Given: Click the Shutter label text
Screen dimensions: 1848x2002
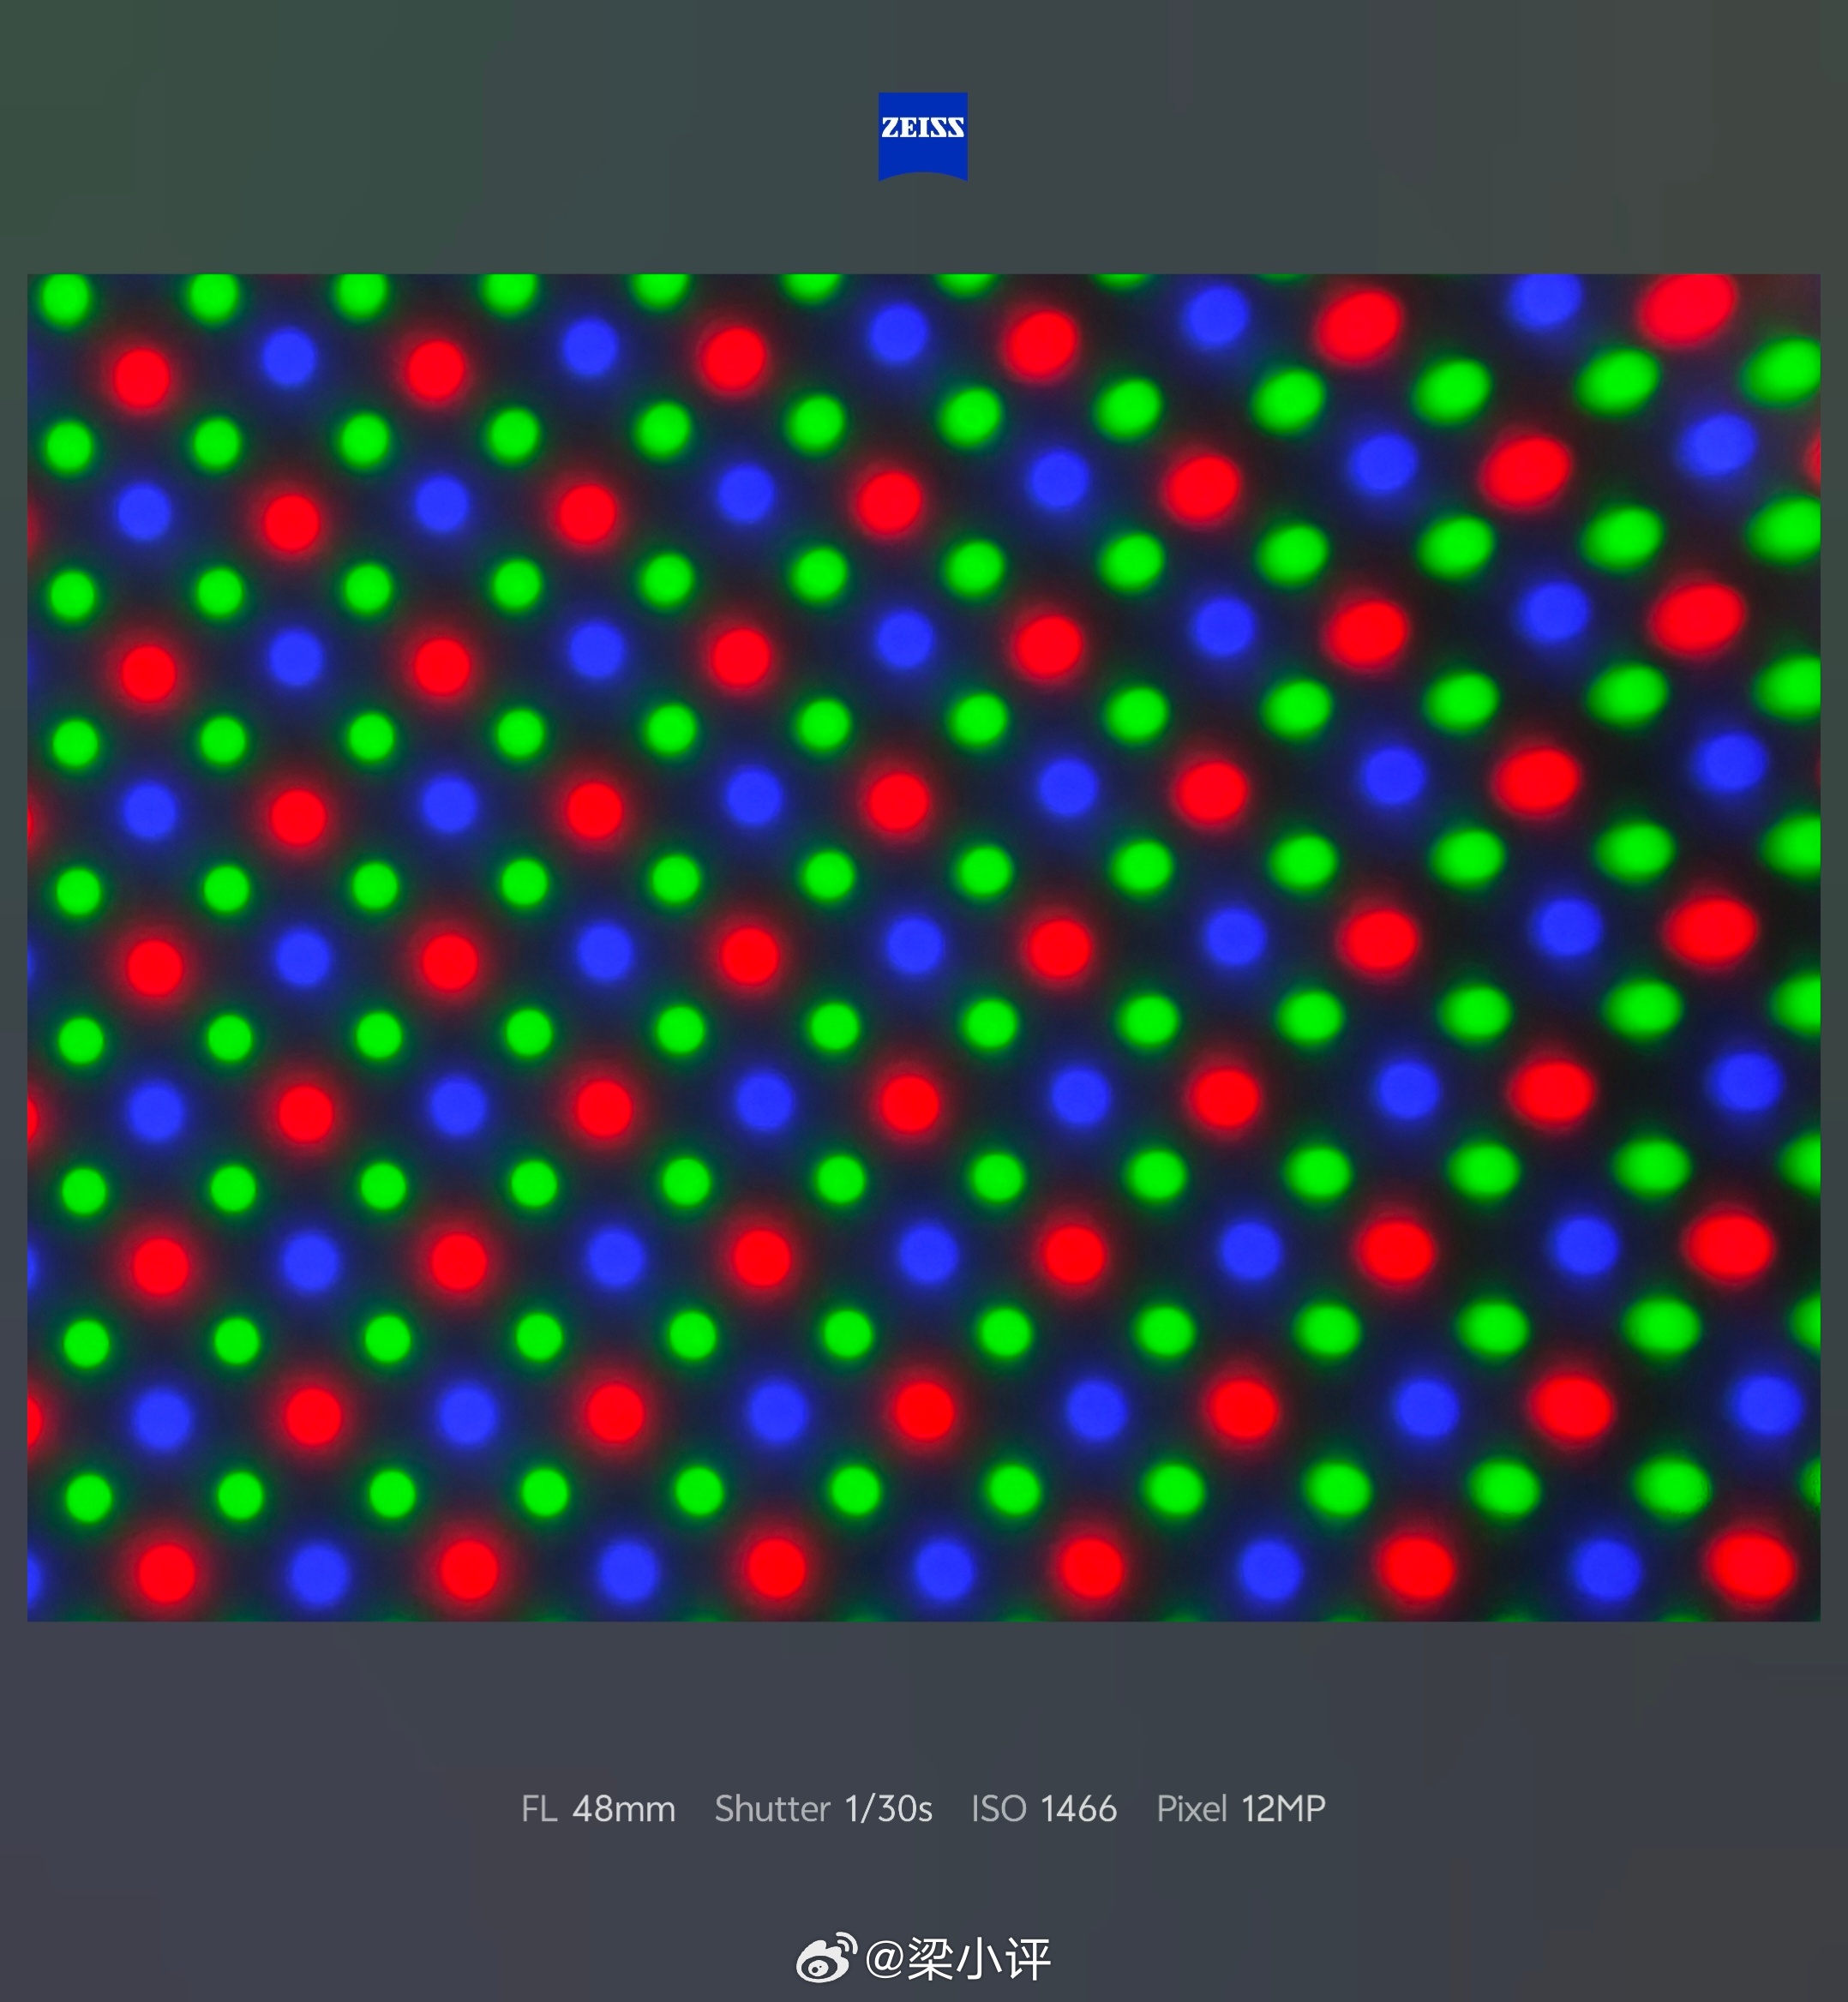Looking at the screenshot, I should [x=772, y=1808].
